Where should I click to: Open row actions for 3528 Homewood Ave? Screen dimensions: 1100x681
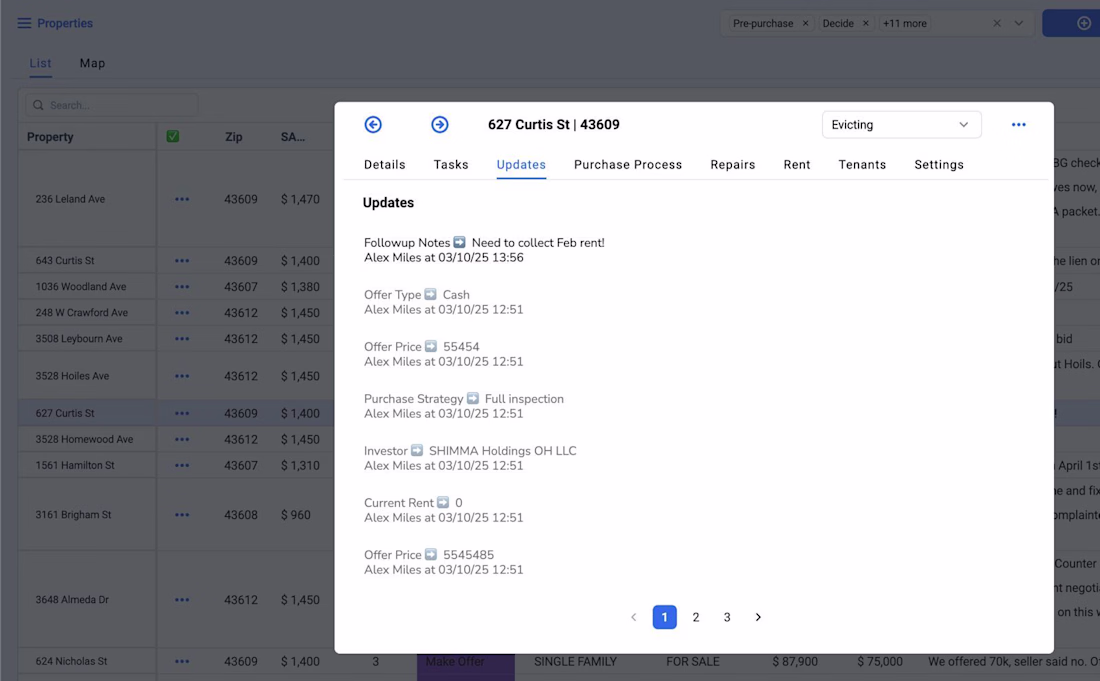(182, 439)
